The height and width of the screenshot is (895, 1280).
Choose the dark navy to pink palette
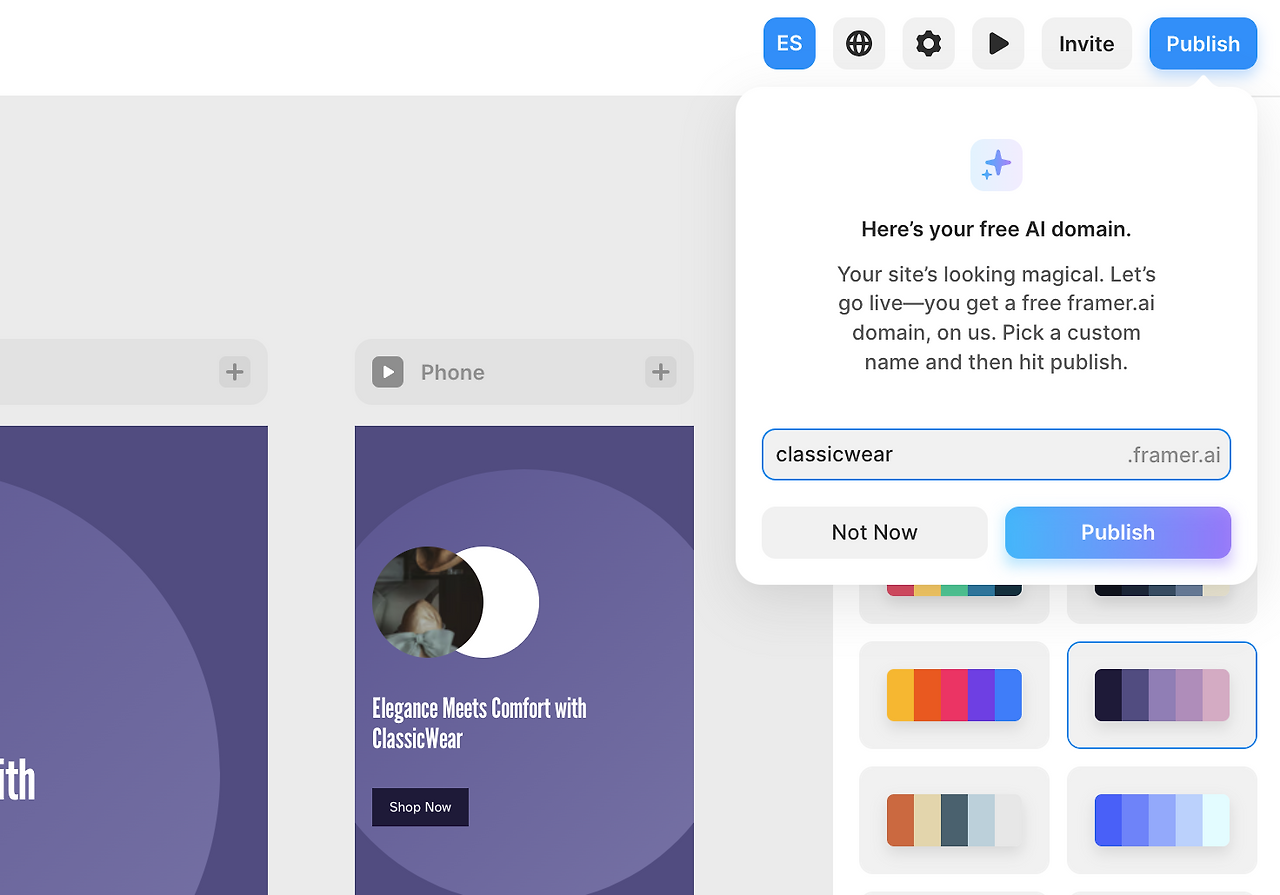click(x=1162, y=695)
